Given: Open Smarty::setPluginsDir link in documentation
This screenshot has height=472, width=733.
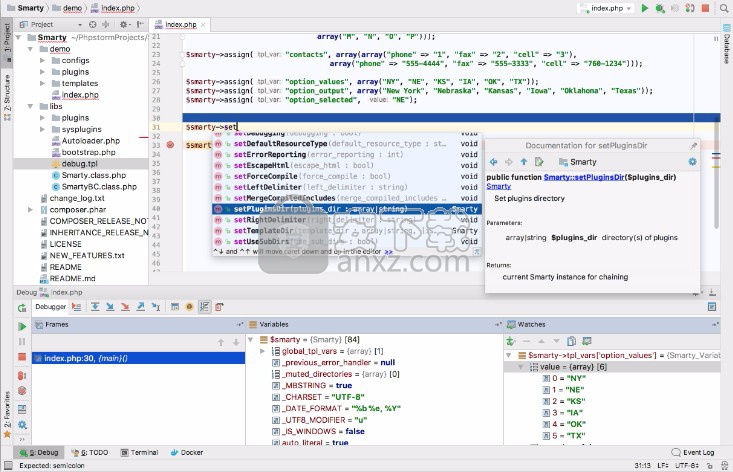Looking at the screenshot, I should pos(584,177).
